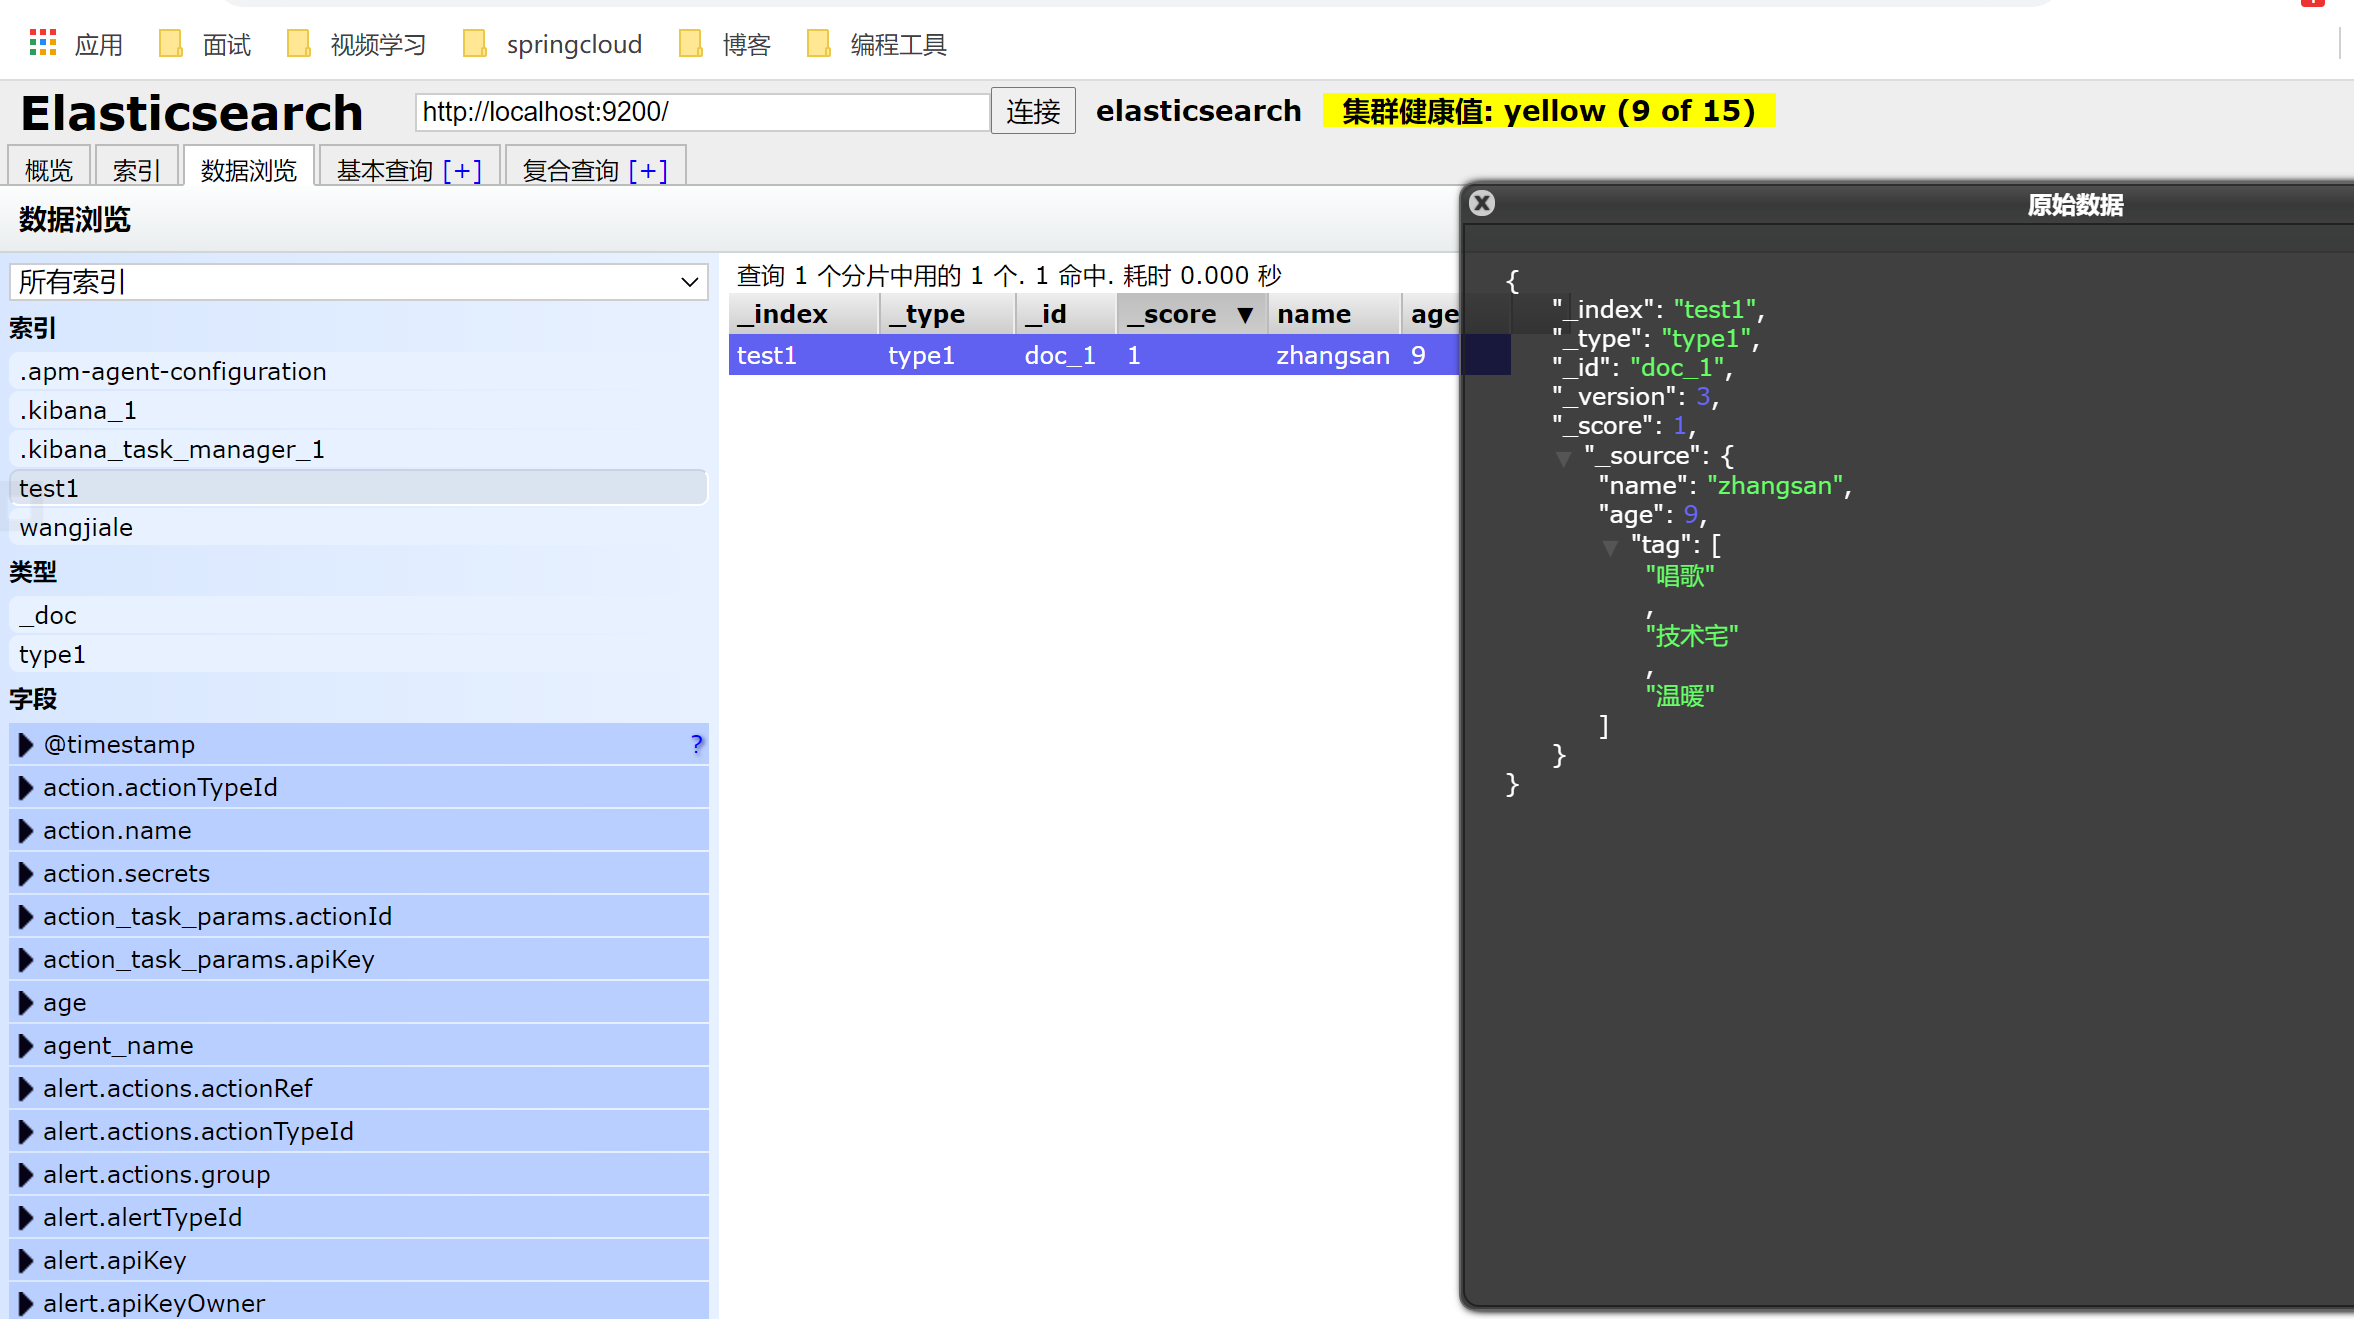The height and width of the screenshot is (1319, 2354).
Task: Click the "唱歌" tag value in JSON
Action: [x=1680, y=576]
